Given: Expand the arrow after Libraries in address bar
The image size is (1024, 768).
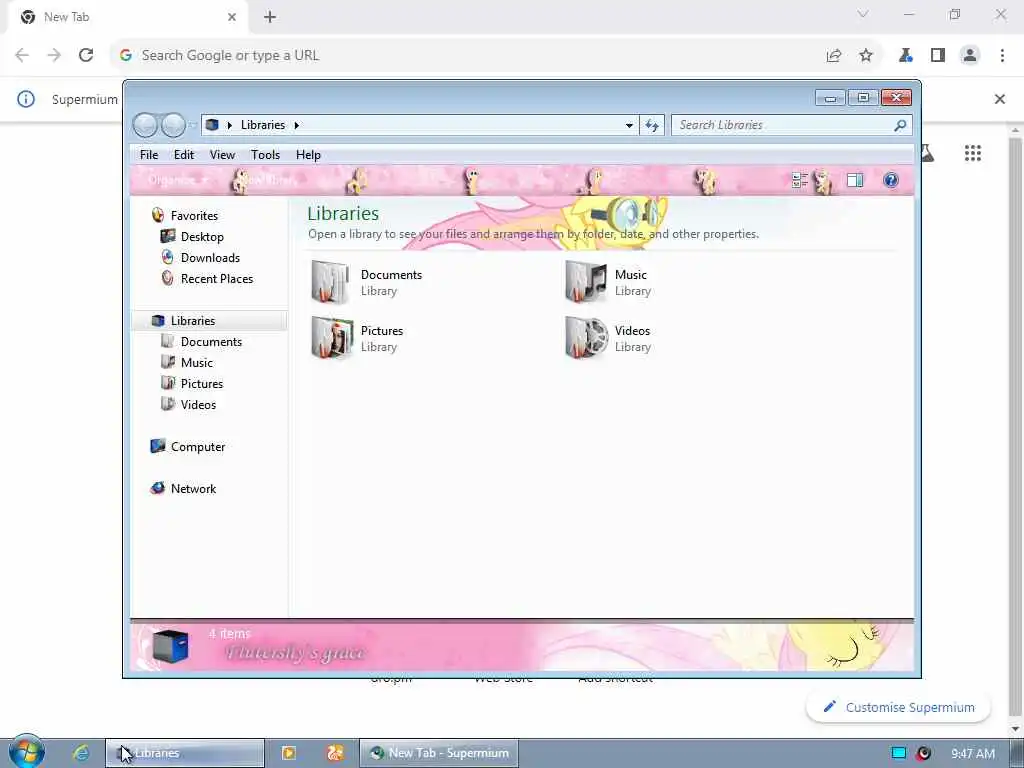Looking at the screenshot, I should (296, 125).
